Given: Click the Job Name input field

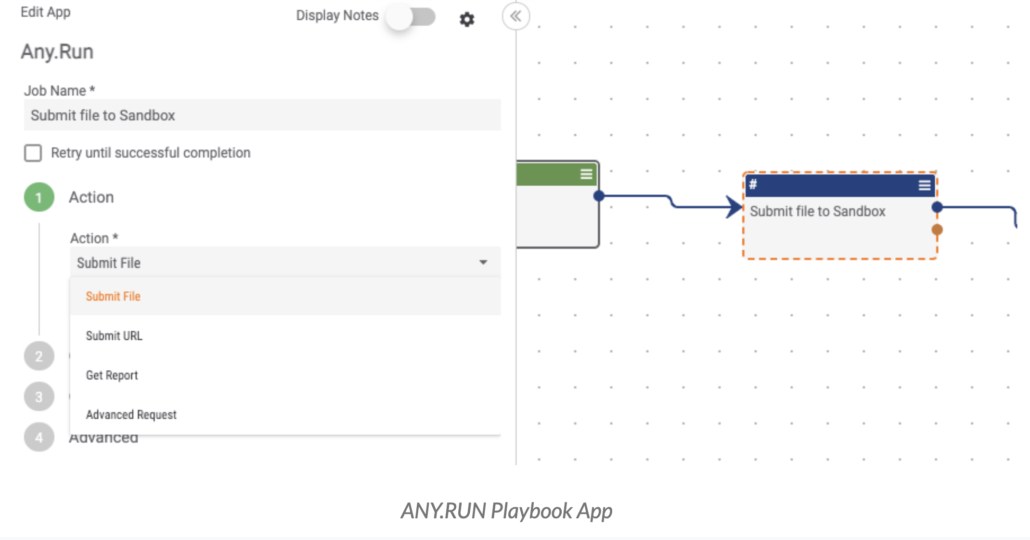Looking at the screenshot, I should [262, 116].
